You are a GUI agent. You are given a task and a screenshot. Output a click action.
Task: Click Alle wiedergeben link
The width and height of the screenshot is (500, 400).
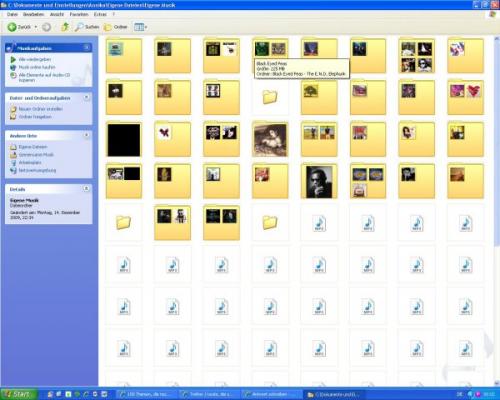coord(35,59)
